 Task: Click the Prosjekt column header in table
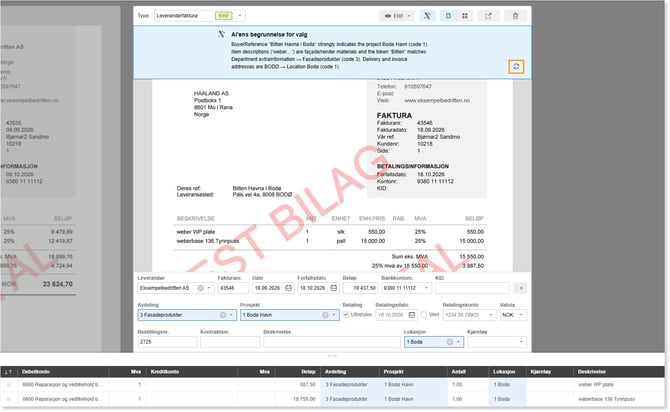[394, 372]
